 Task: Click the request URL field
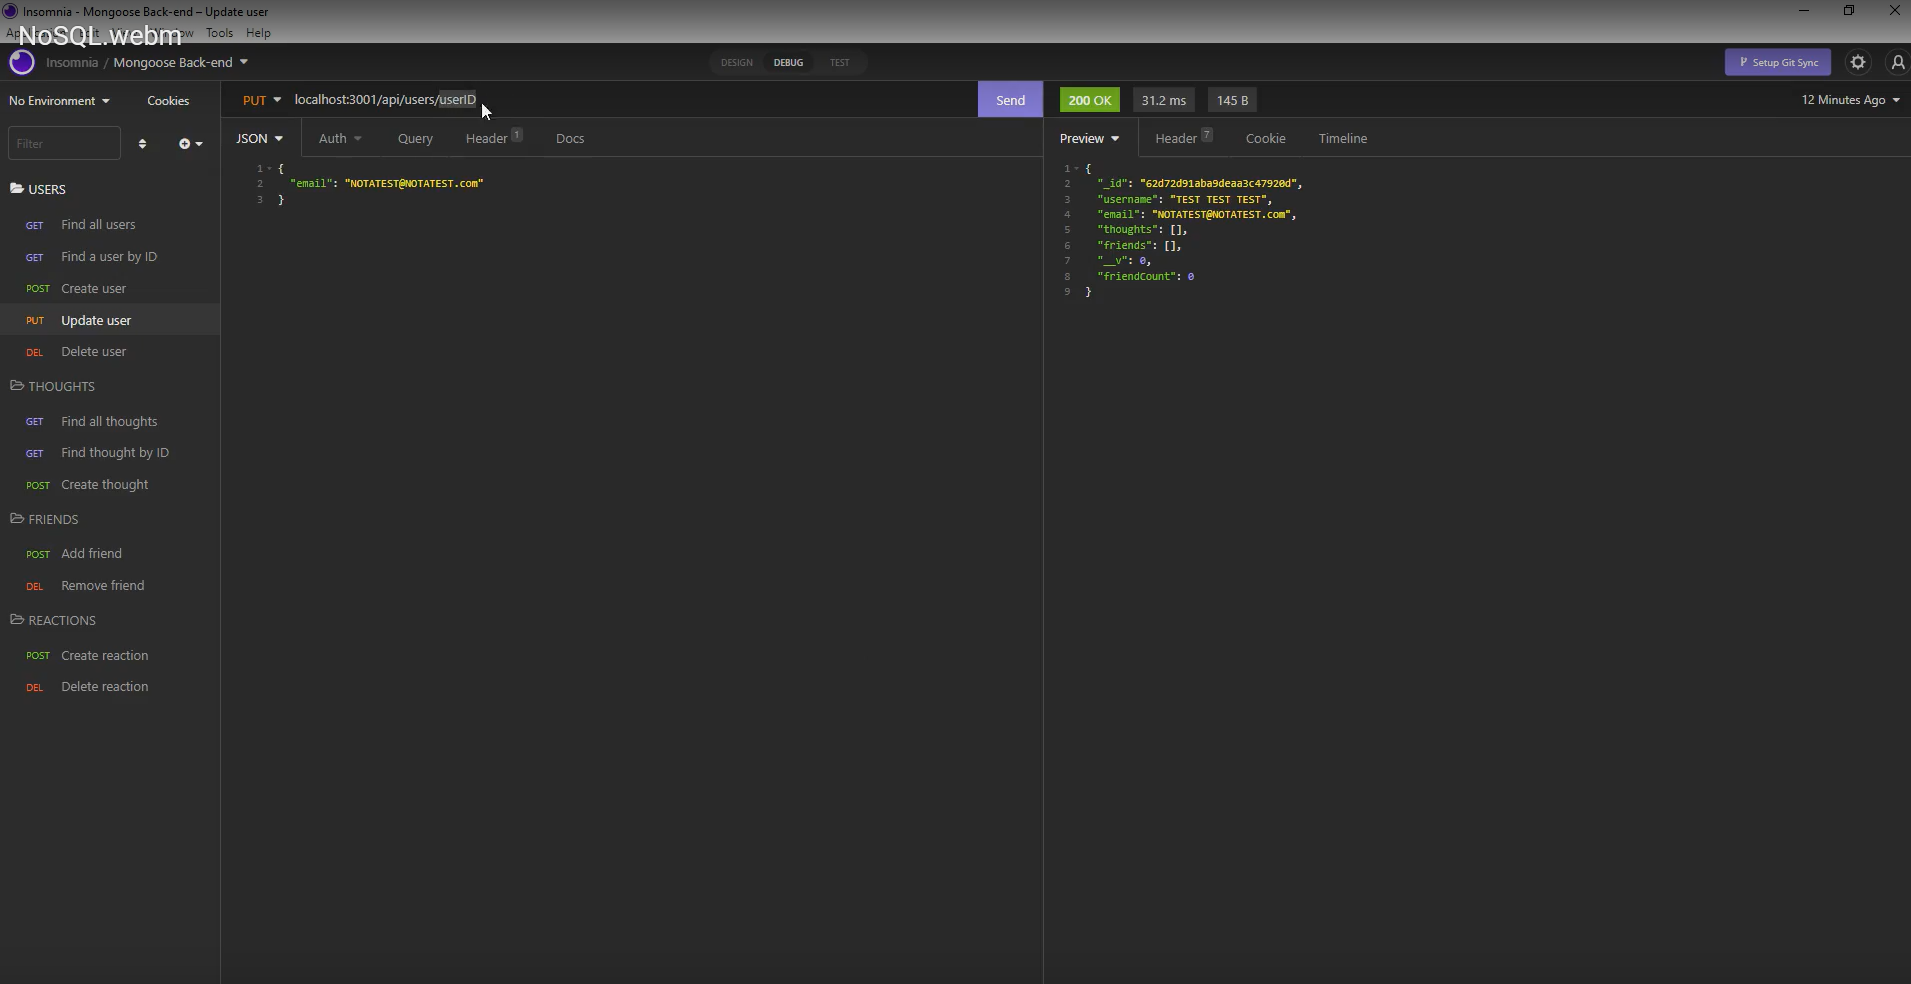(x=630, y=100)
